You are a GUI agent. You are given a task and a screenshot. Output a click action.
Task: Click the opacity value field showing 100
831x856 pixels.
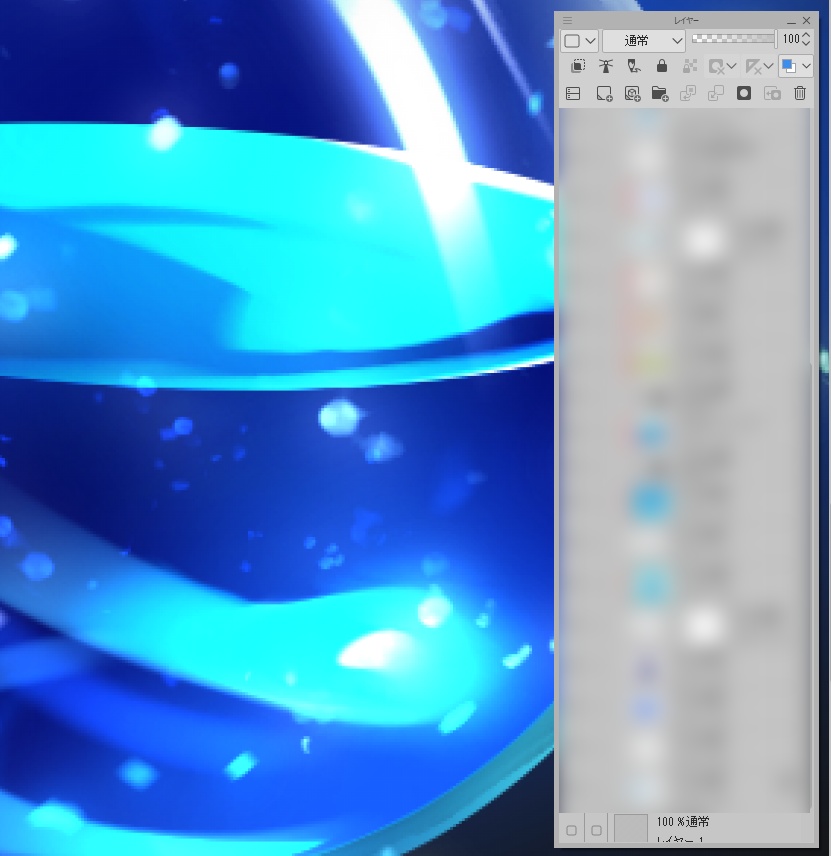click(790, 39)
